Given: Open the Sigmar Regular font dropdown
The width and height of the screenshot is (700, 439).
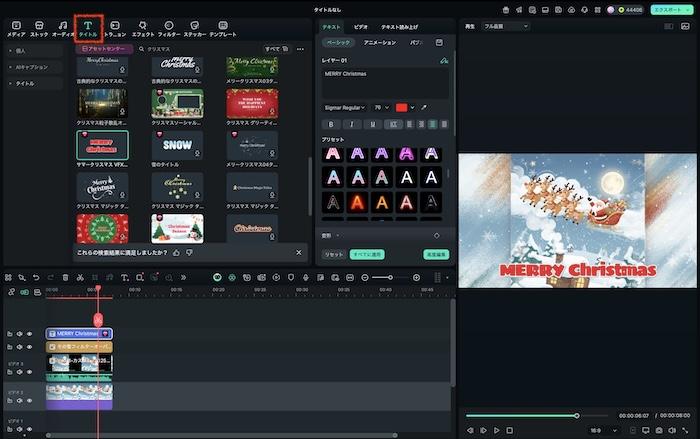Looking at the screenshot, I should click(x=344, y=108).
